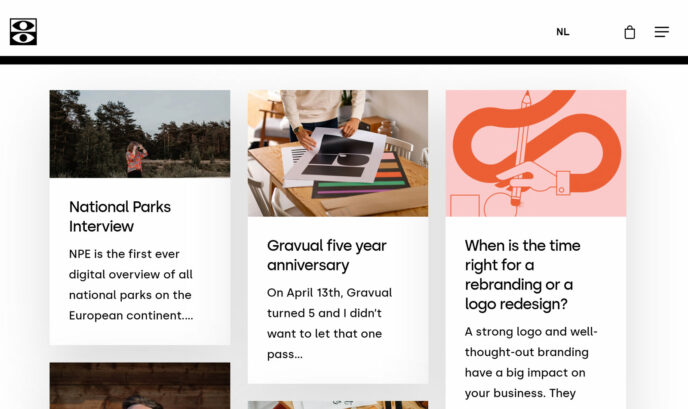The image size is (688, 409).
Task: Open the Gravual five year anniversary title
Action: point(326,255)
